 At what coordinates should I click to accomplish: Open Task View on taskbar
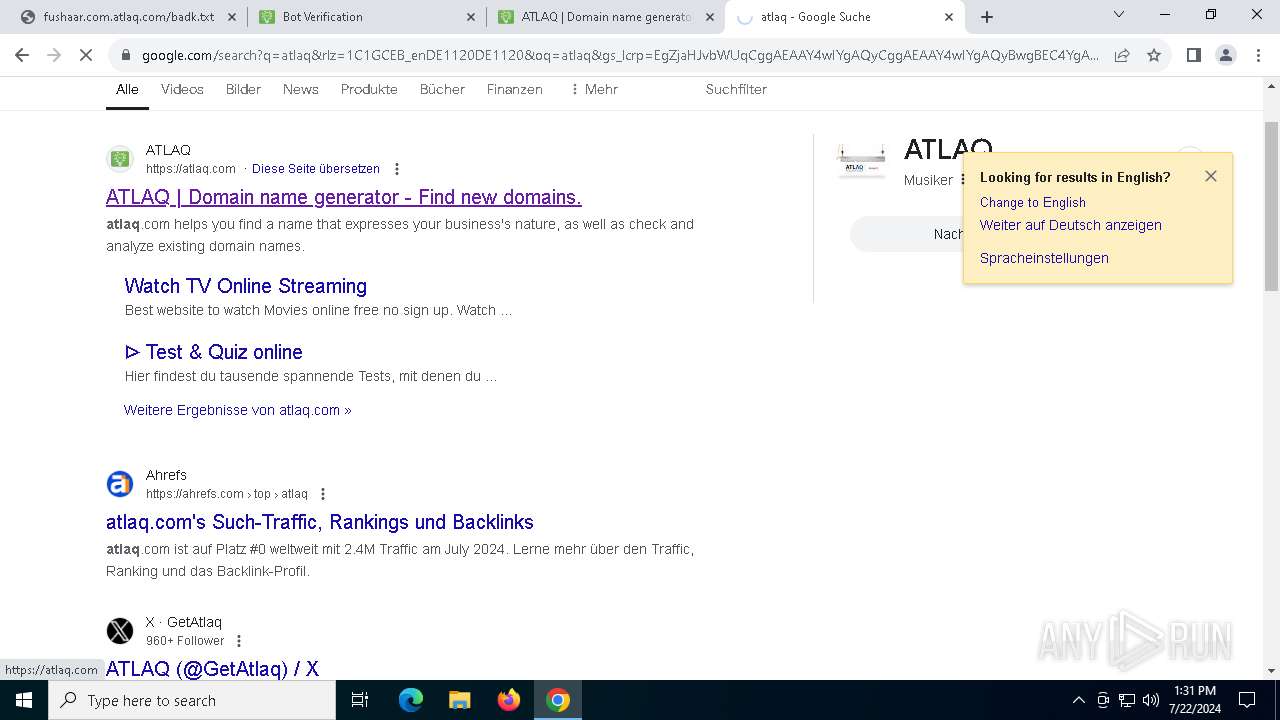360,700
